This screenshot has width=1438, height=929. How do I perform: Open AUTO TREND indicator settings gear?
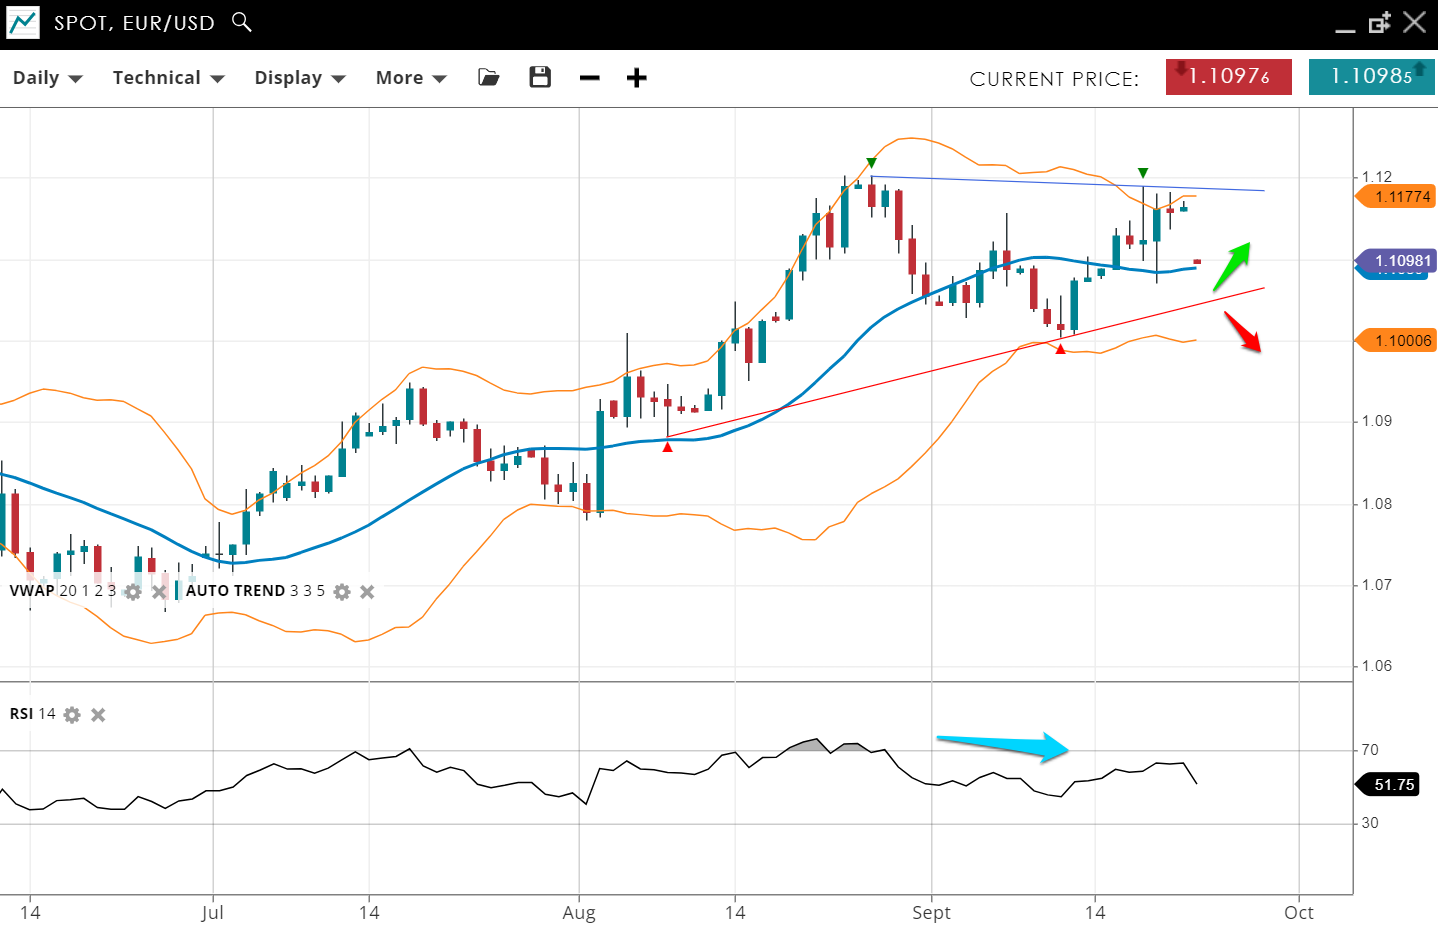(342, 592)
